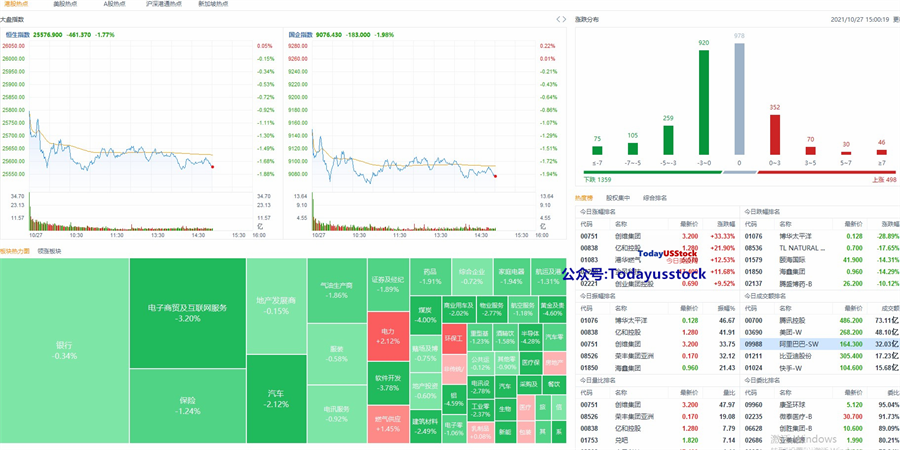900x450 pixels.
Task: Open the 新加坡热点 tab
Action: (x=213, y=3)
